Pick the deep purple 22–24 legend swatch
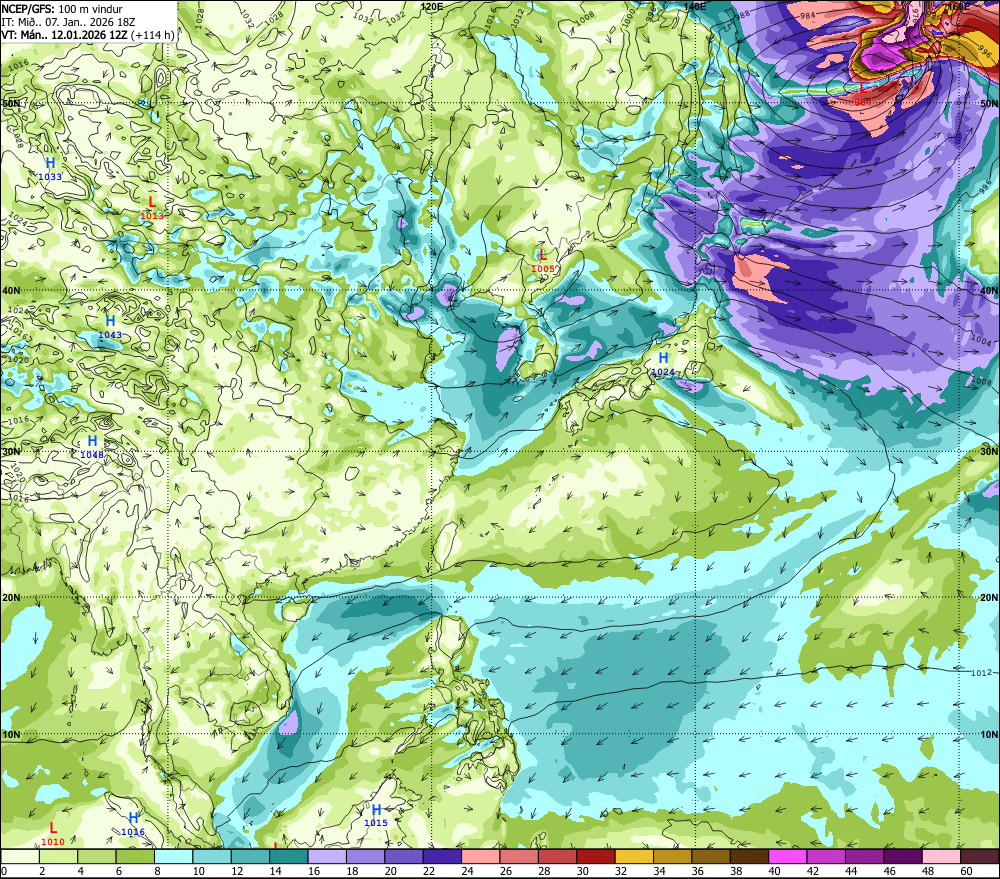Screen dimensions: 1000x879 pos(443,857)
